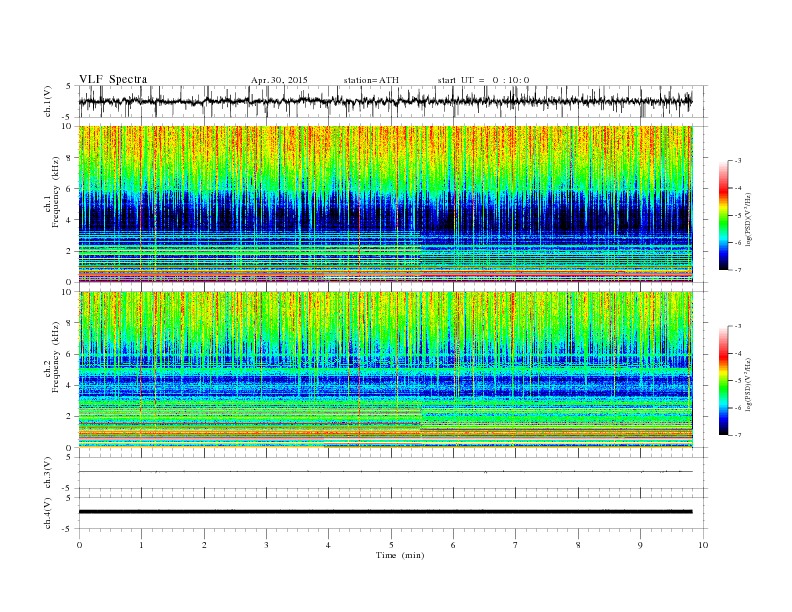Screen dimensions: 792x612
Task: Click the time axis tick label "5"
Action: (391, 545)
